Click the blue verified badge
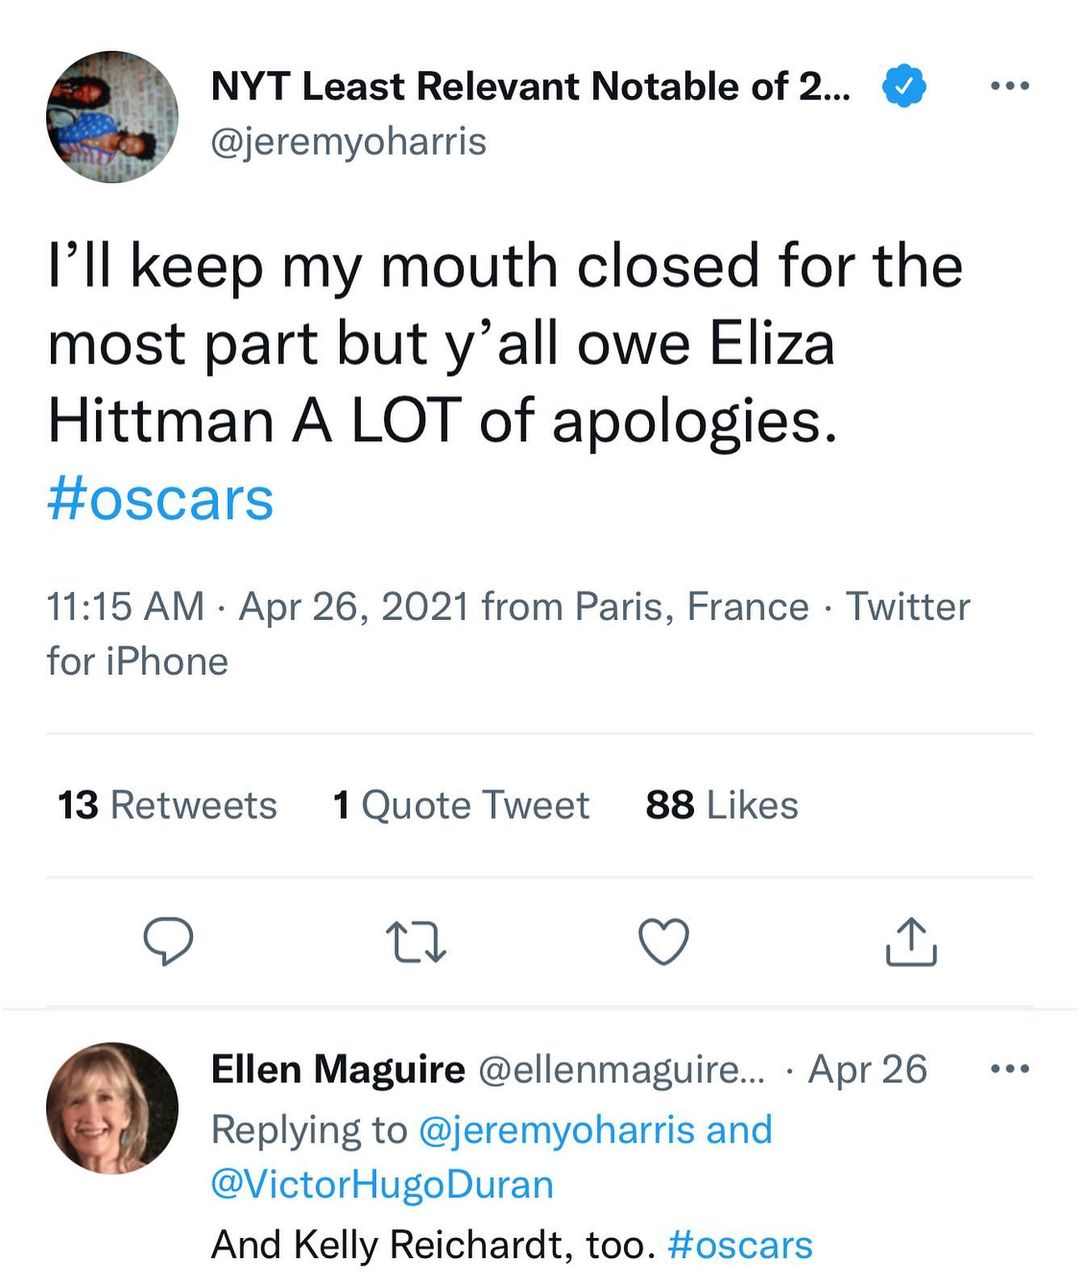This screenshot has height=1284, width=1080. pos(904,86)
